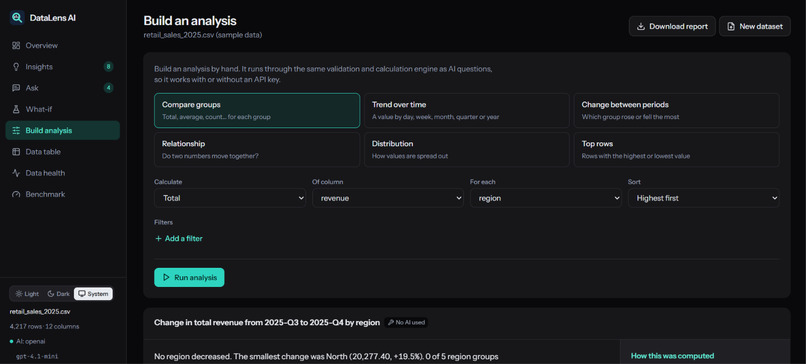
Task: Open the Calculate dropdown showing Total
Action: pos(230,198)
